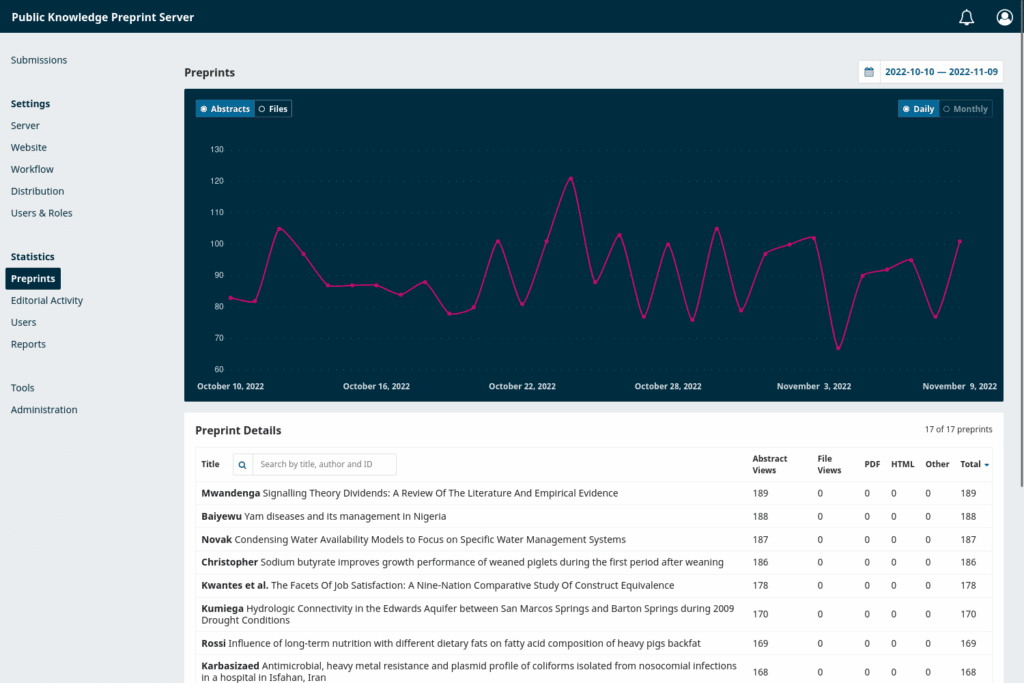This screenshot has height=683, width=1024.
Task: Go to Editorial Activity statistics
Action: pyautogui.click(x=46, y=300)
